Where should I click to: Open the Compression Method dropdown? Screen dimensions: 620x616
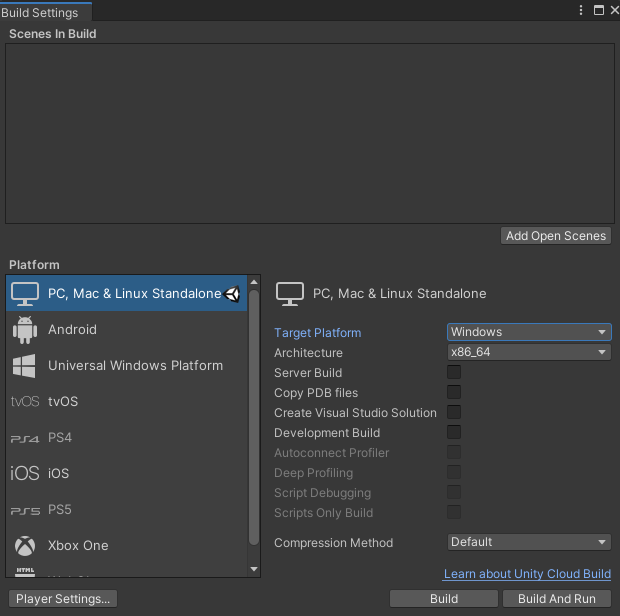(529, 542)
